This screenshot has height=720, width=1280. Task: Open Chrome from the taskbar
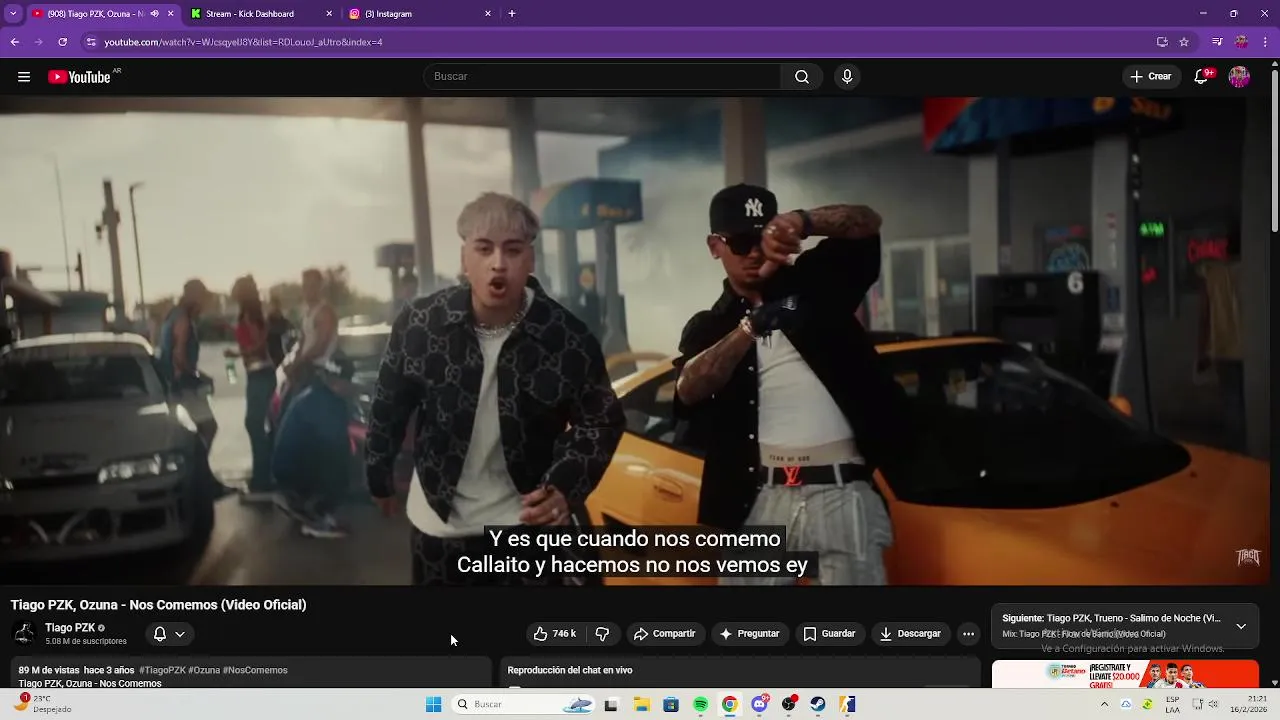[x=730, y=705]
